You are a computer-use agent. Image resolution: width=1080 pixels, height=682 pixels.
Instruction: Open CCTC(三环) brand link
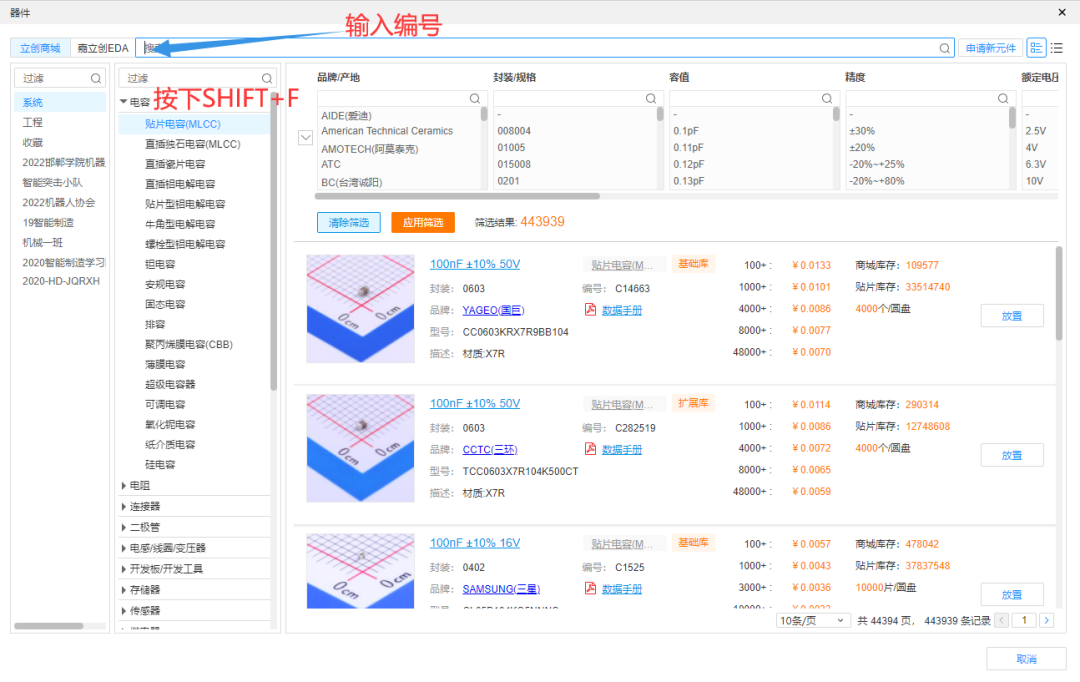(x=490, y=449)
